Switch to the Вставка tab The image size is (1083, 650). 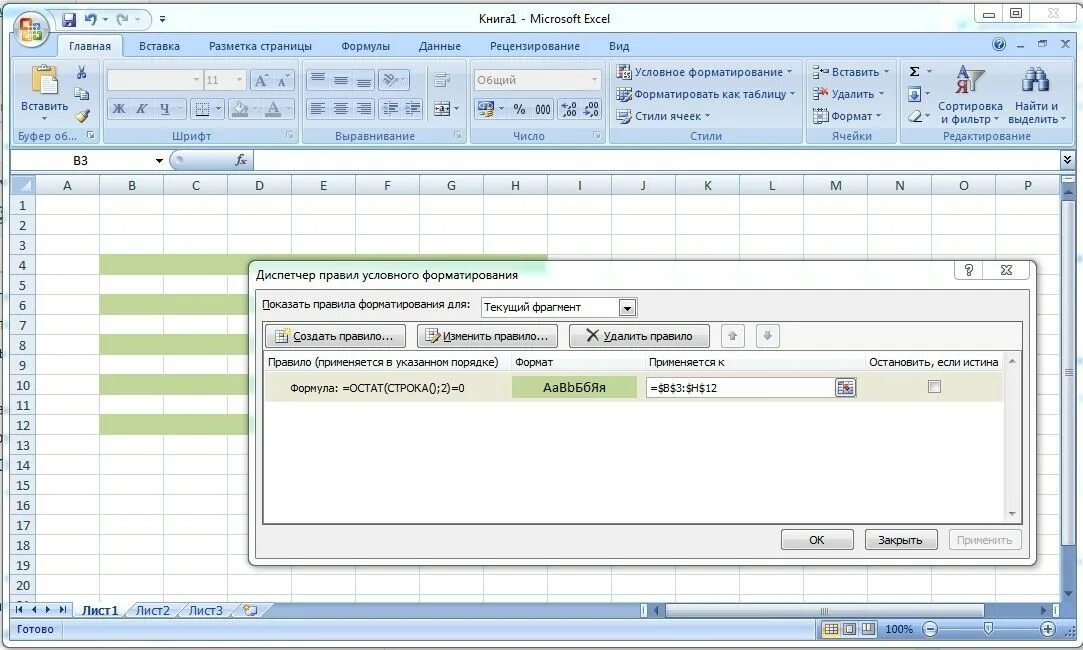[x=159, y=46]
